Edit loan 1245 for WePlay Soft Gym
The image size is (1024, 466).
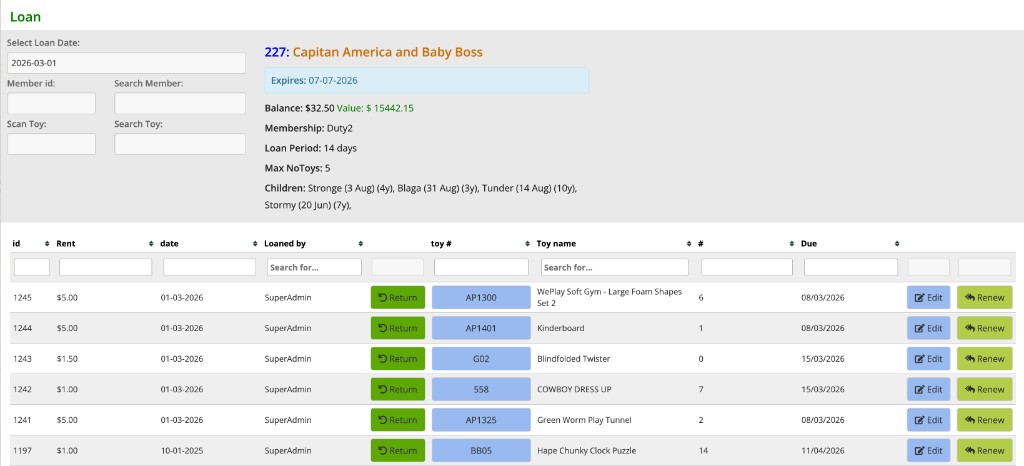(928, 298)
